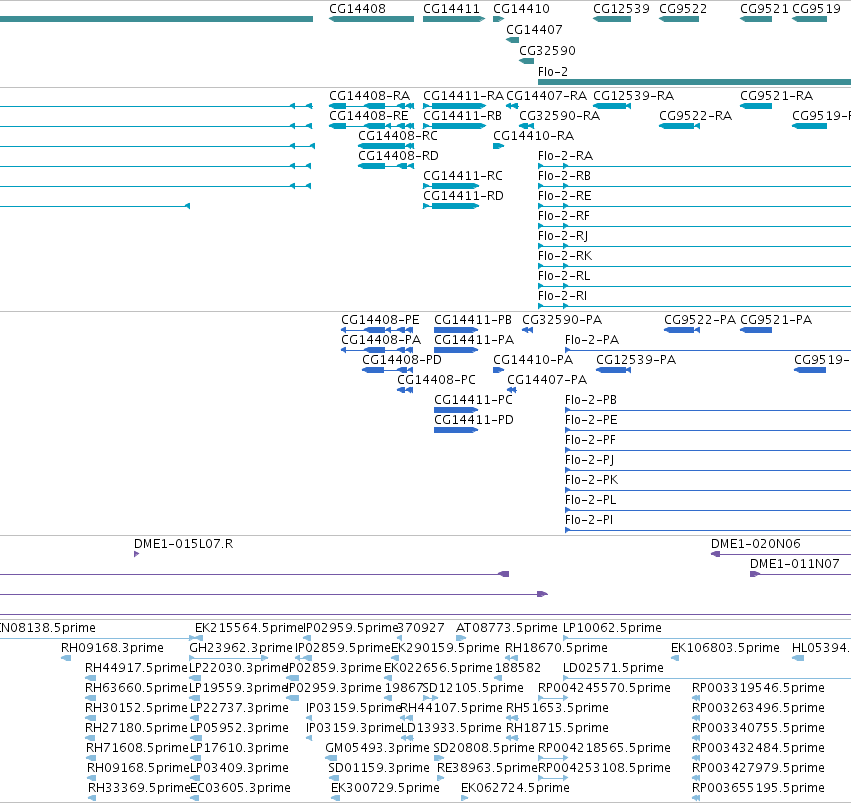Open transcript Flo-2-RK
Viewport: 851px width, 803px height.
[x=564, y=257]
